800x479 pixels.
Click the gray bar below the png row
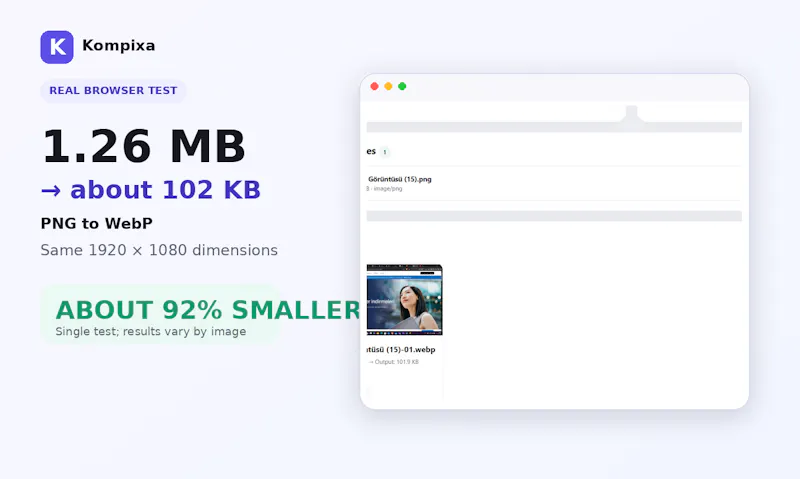click(x=554, y=216)
